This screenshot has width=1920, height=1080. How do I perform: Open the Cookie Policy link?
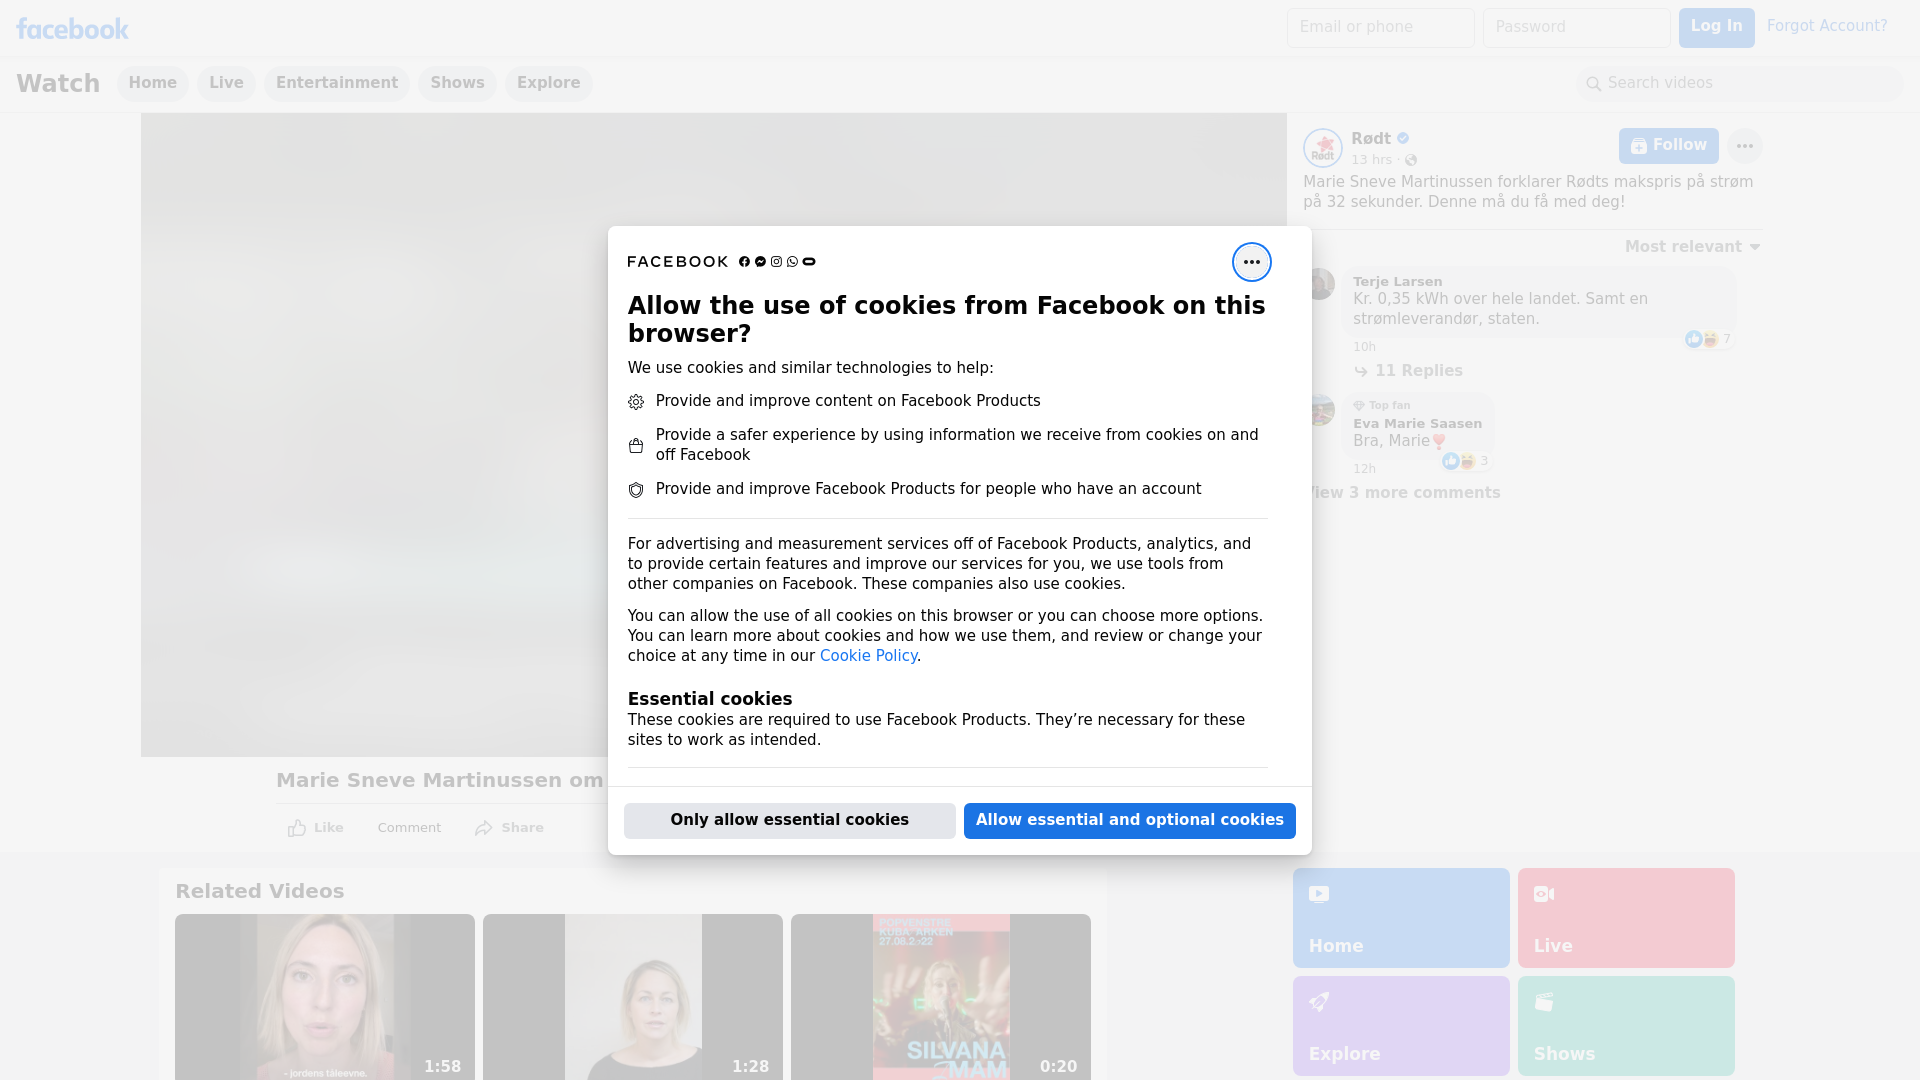(867, 656)
